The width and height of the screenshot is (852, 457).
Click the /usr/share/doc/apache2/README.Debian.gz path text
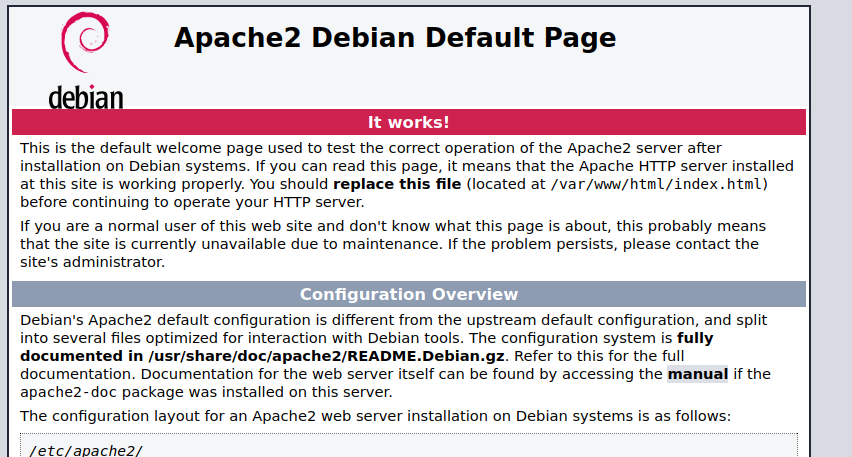(326, 356)
